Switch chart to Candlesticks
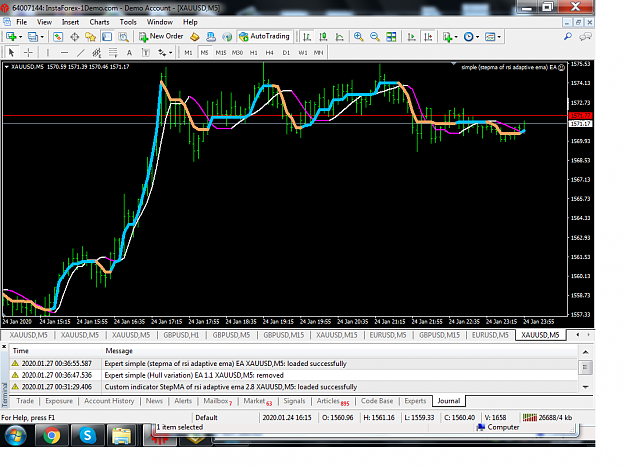 click(x=323, y=37)
